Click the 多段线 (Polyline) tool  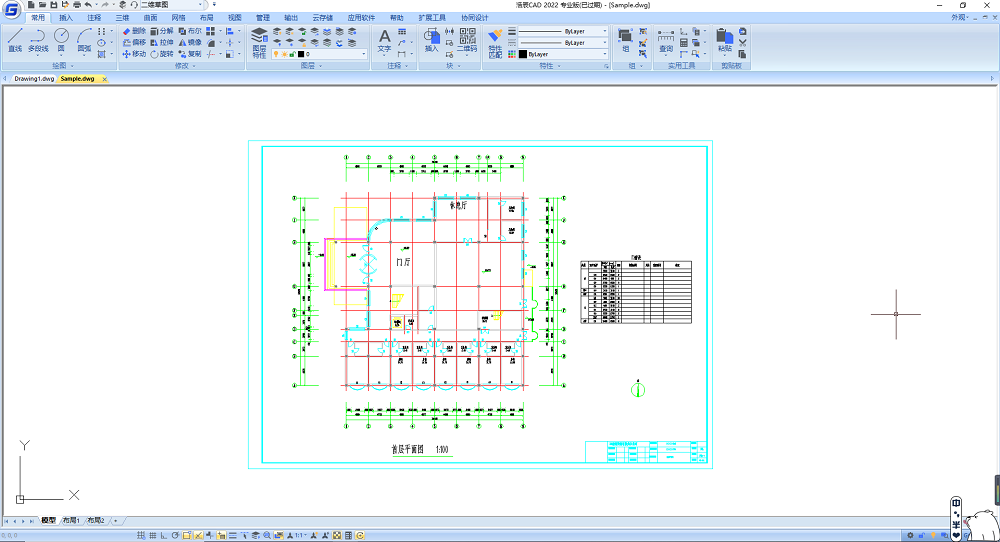(38, 40)
